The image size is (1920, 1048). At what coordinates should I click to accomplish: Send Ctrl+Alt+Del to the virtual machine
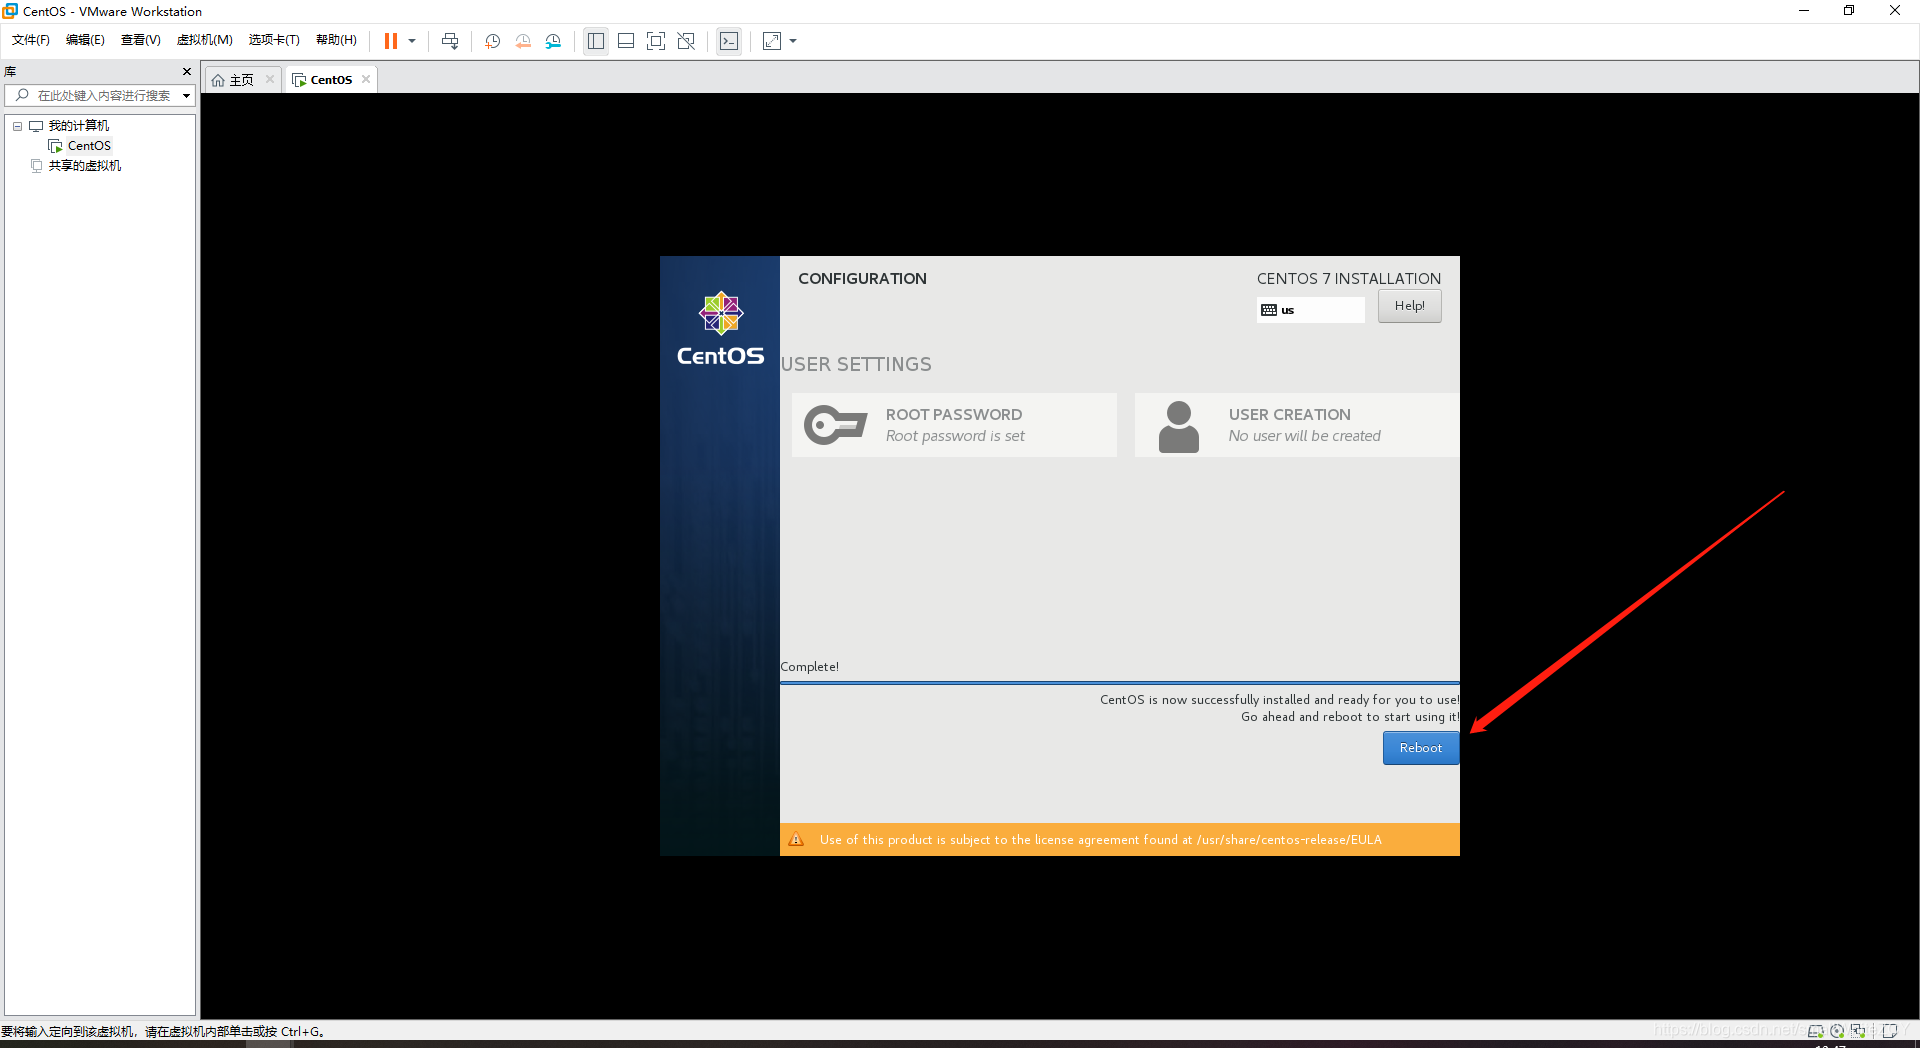pos(450,41)
